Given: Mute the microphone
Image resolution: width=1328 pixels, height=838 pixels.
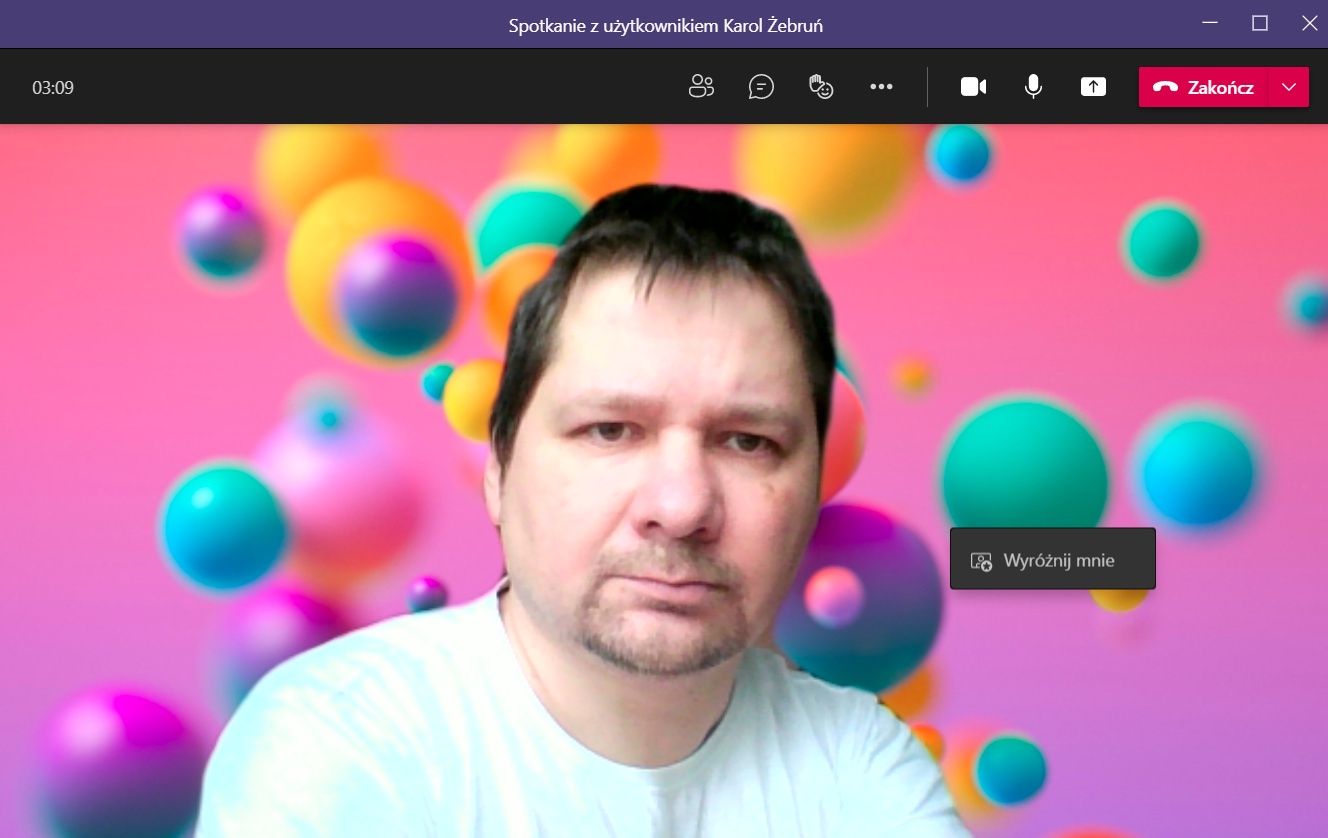Looking at the screenshot, I should pyautogui.click(x=1033, y=87).
